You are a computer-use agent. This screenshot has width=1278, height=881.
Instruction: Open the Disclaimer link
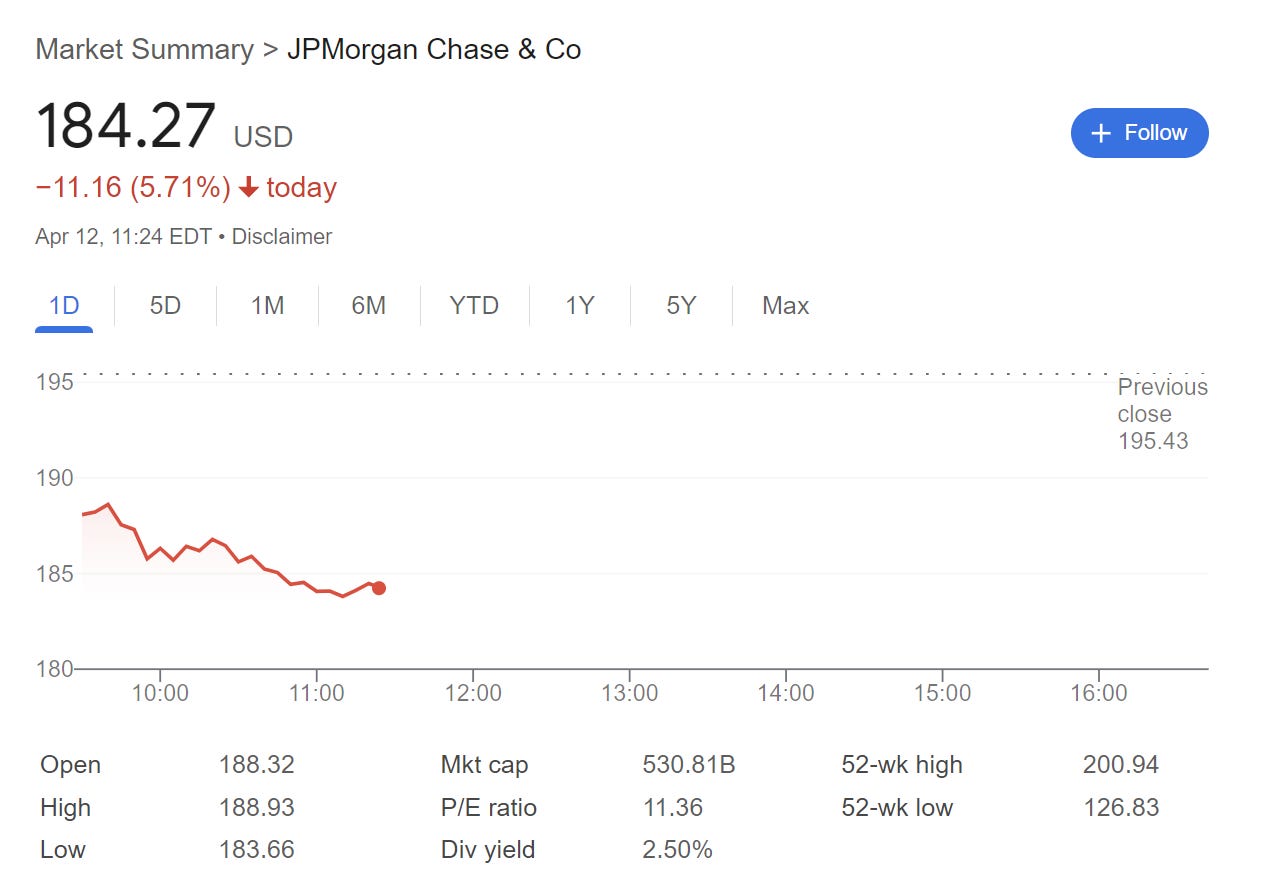[282, 237]
